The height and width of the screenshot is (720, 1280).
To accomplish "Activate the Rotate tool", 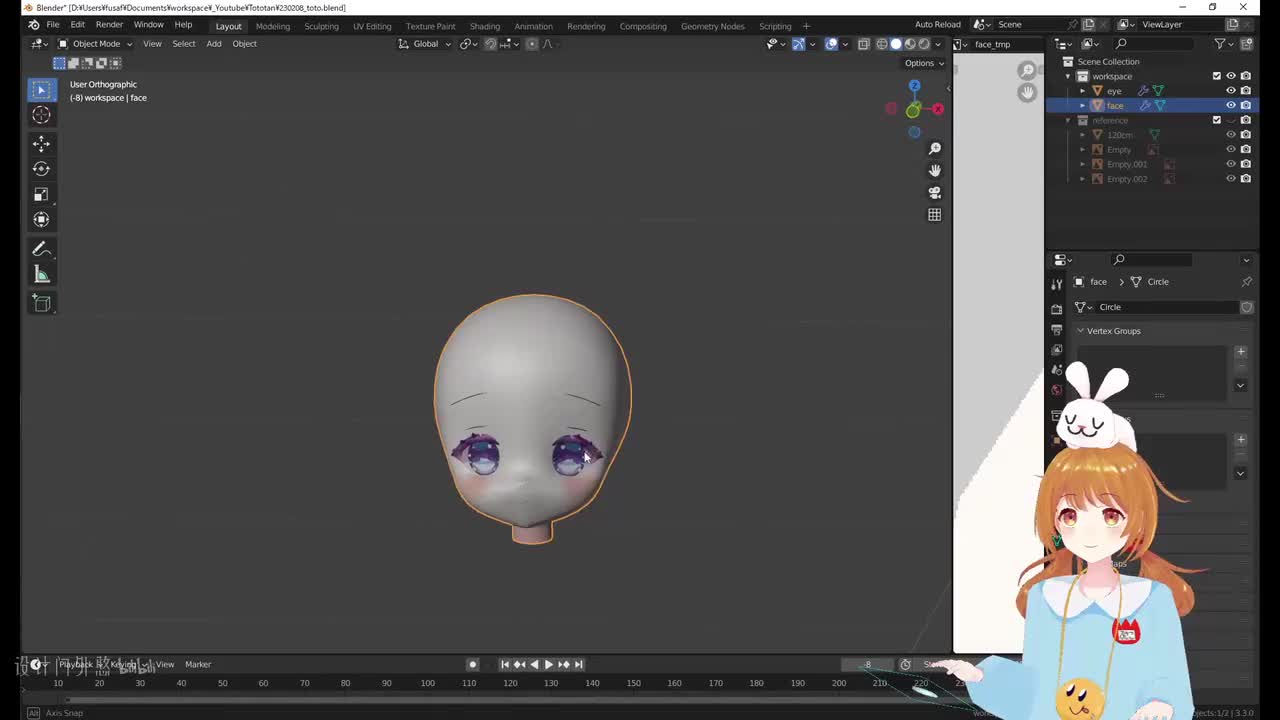I will tap(41, 169).
